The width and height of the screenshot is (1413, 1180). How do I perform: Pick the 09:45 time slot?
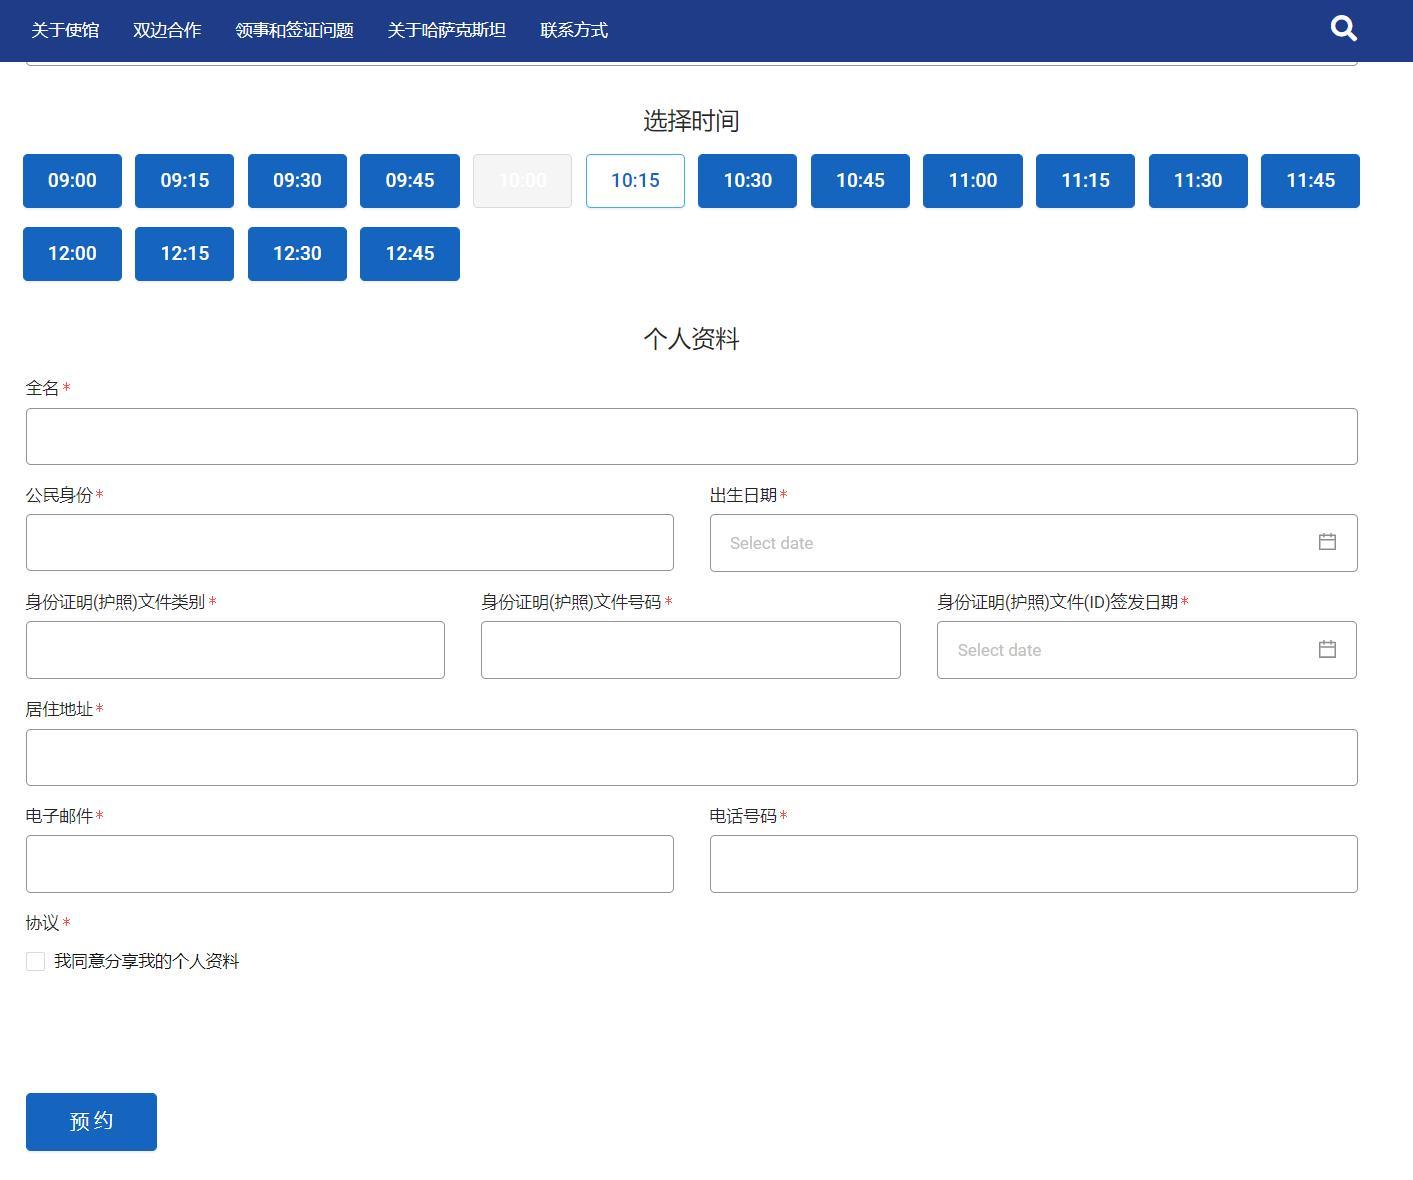[410, 181]
